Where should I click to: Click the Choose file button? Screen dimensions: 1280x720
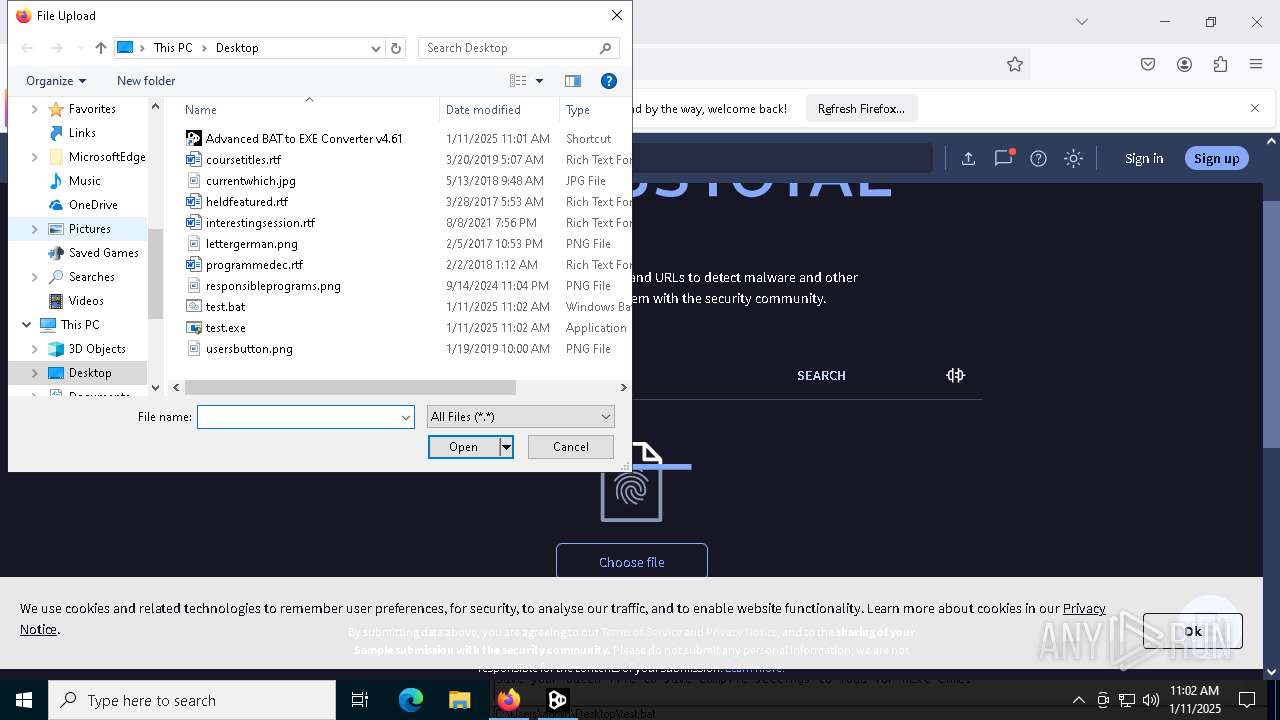click(632, 562)
